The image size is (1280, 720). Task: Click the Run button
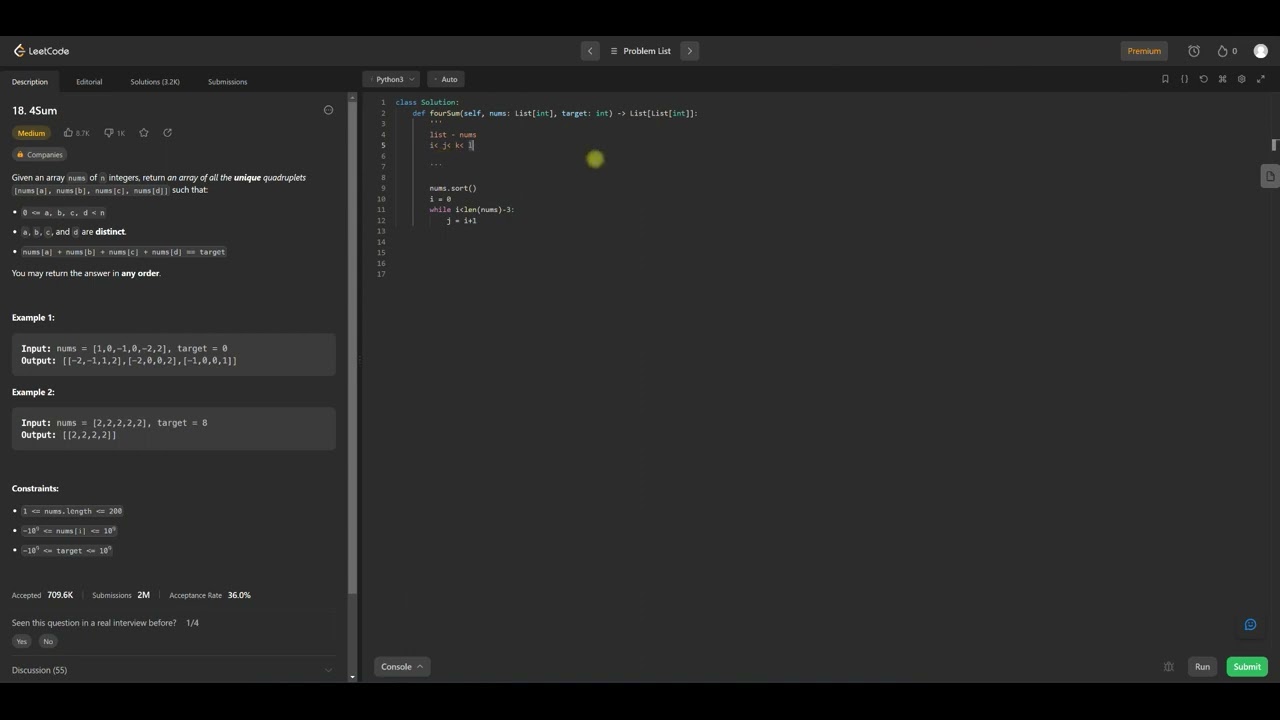(1202, 667)
